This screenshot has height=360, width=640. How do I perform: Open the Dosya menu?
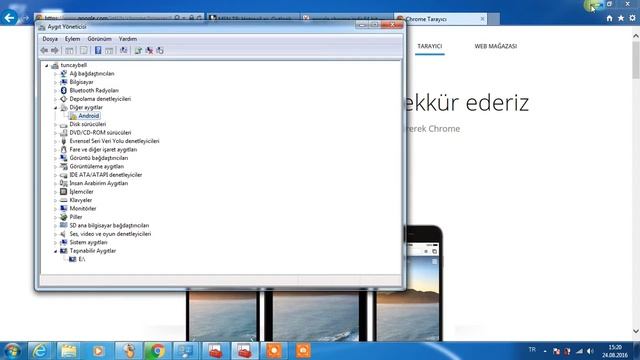point(50,39)
